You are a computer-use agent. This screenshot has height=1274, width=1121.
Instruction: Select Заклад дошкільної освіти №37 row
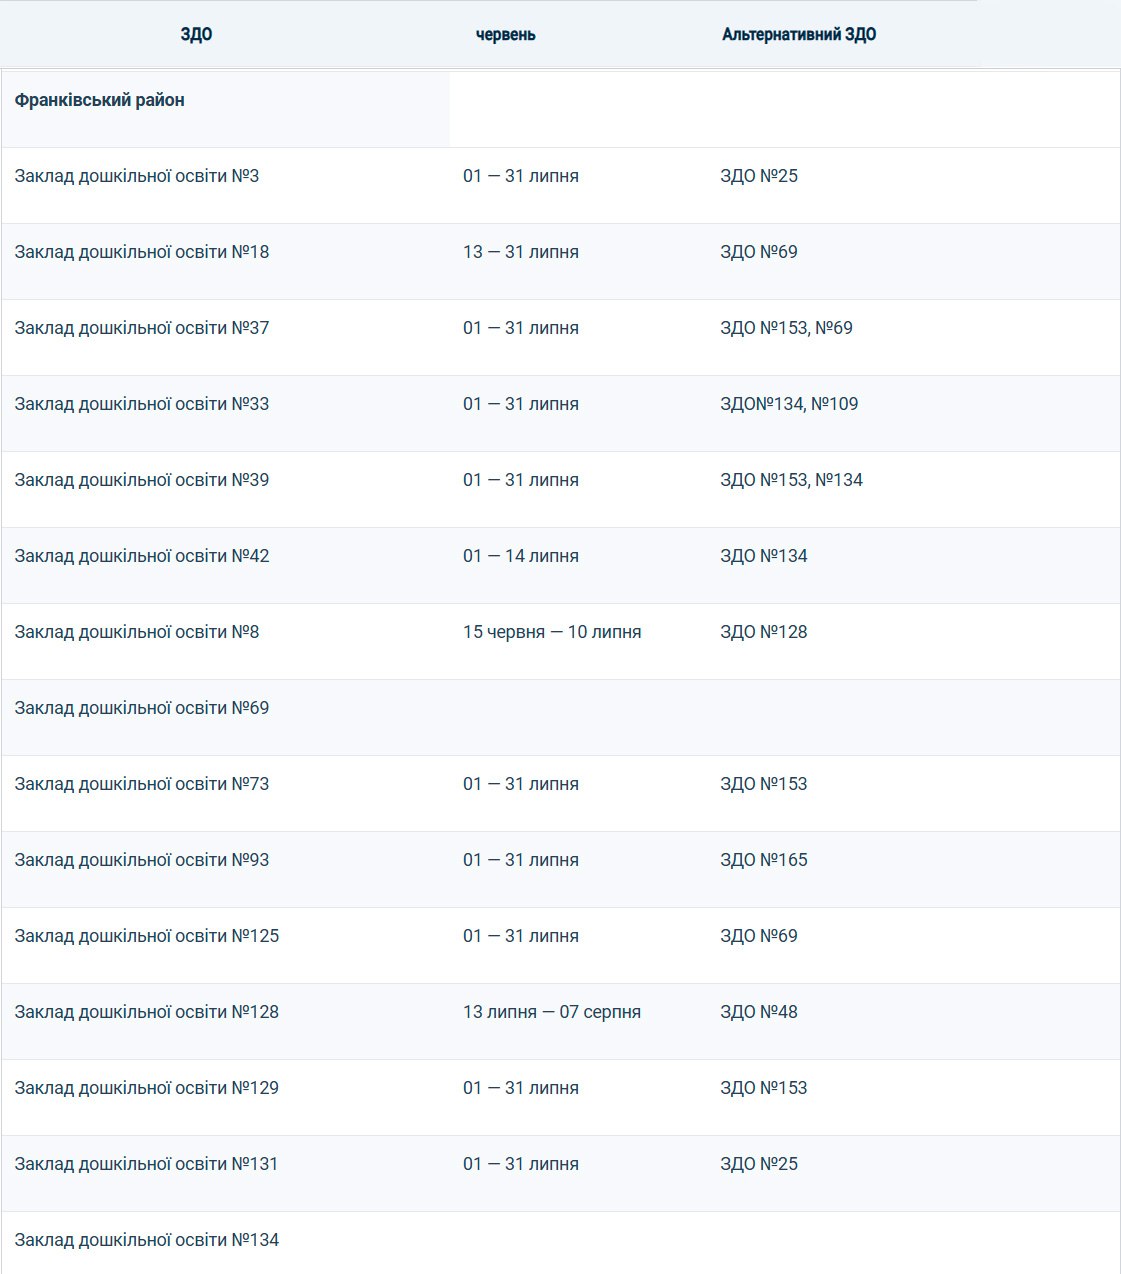click(x=560, y=338)
